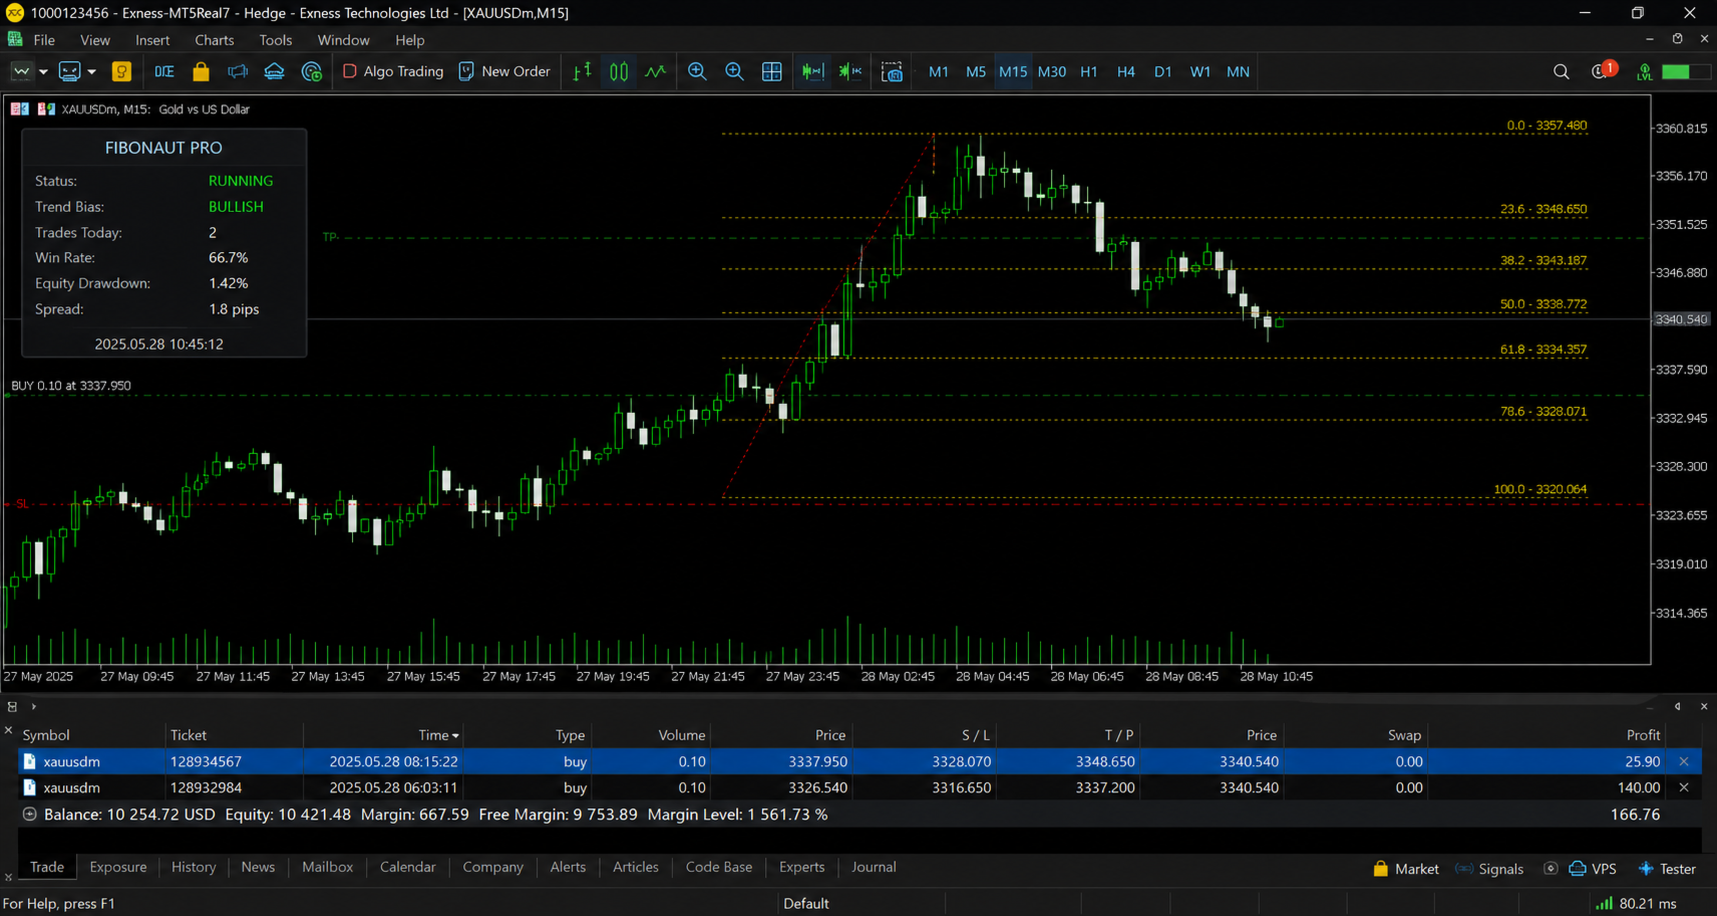Select the D1 timeframe
This screenshot has width=1717, height=916.
point(1163,72)
